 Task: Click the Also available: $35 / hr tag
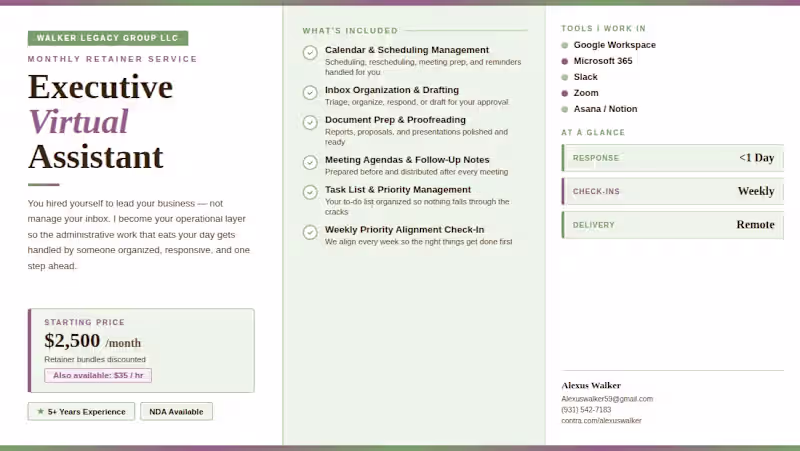coord(98,375)
